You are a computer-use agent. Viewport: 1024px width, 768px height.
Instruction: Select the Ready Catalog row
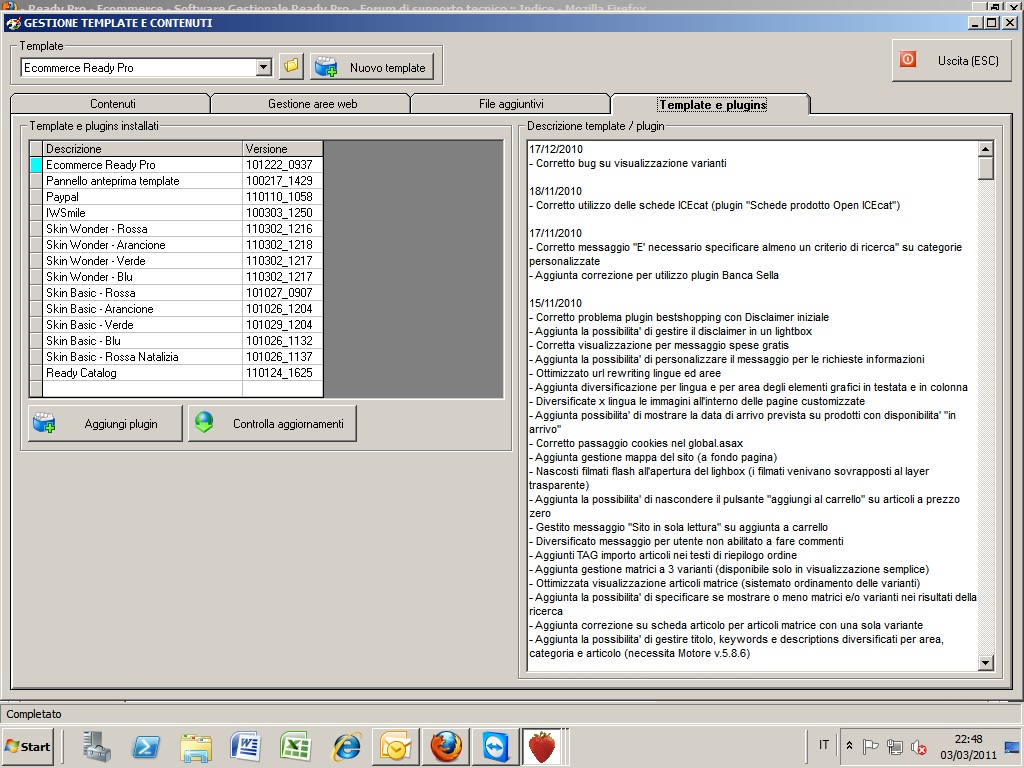coord(176,373)
